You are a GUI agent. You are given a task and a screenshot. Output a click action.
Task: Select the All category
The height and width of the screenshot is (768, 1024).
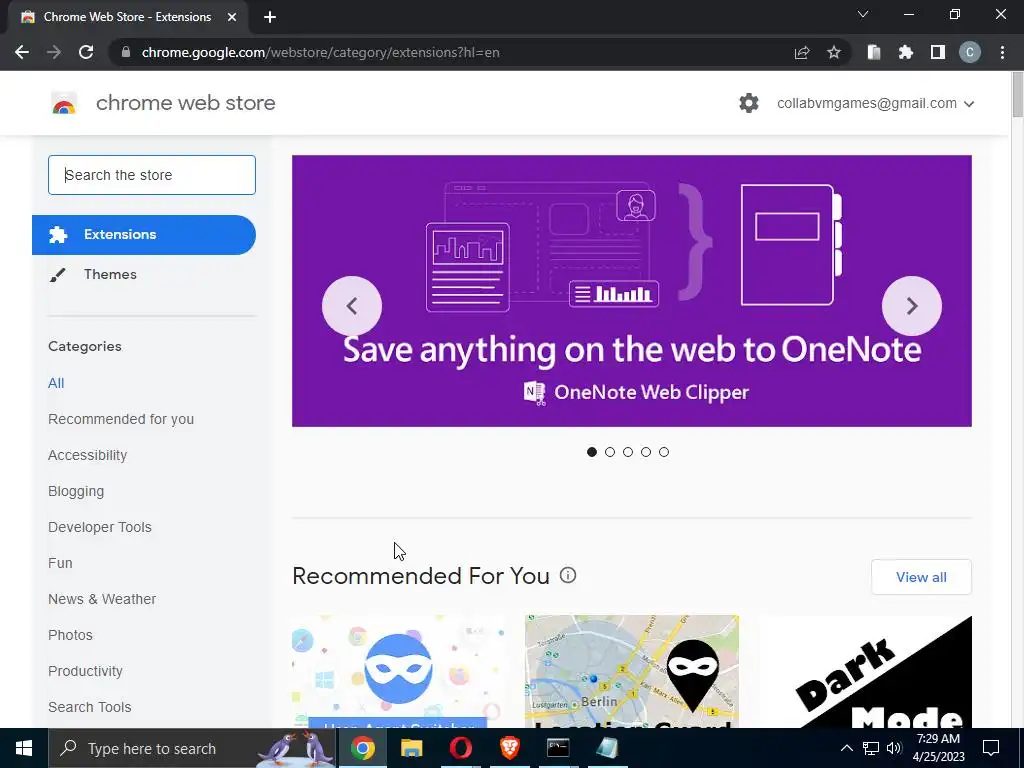coord(56,383)
